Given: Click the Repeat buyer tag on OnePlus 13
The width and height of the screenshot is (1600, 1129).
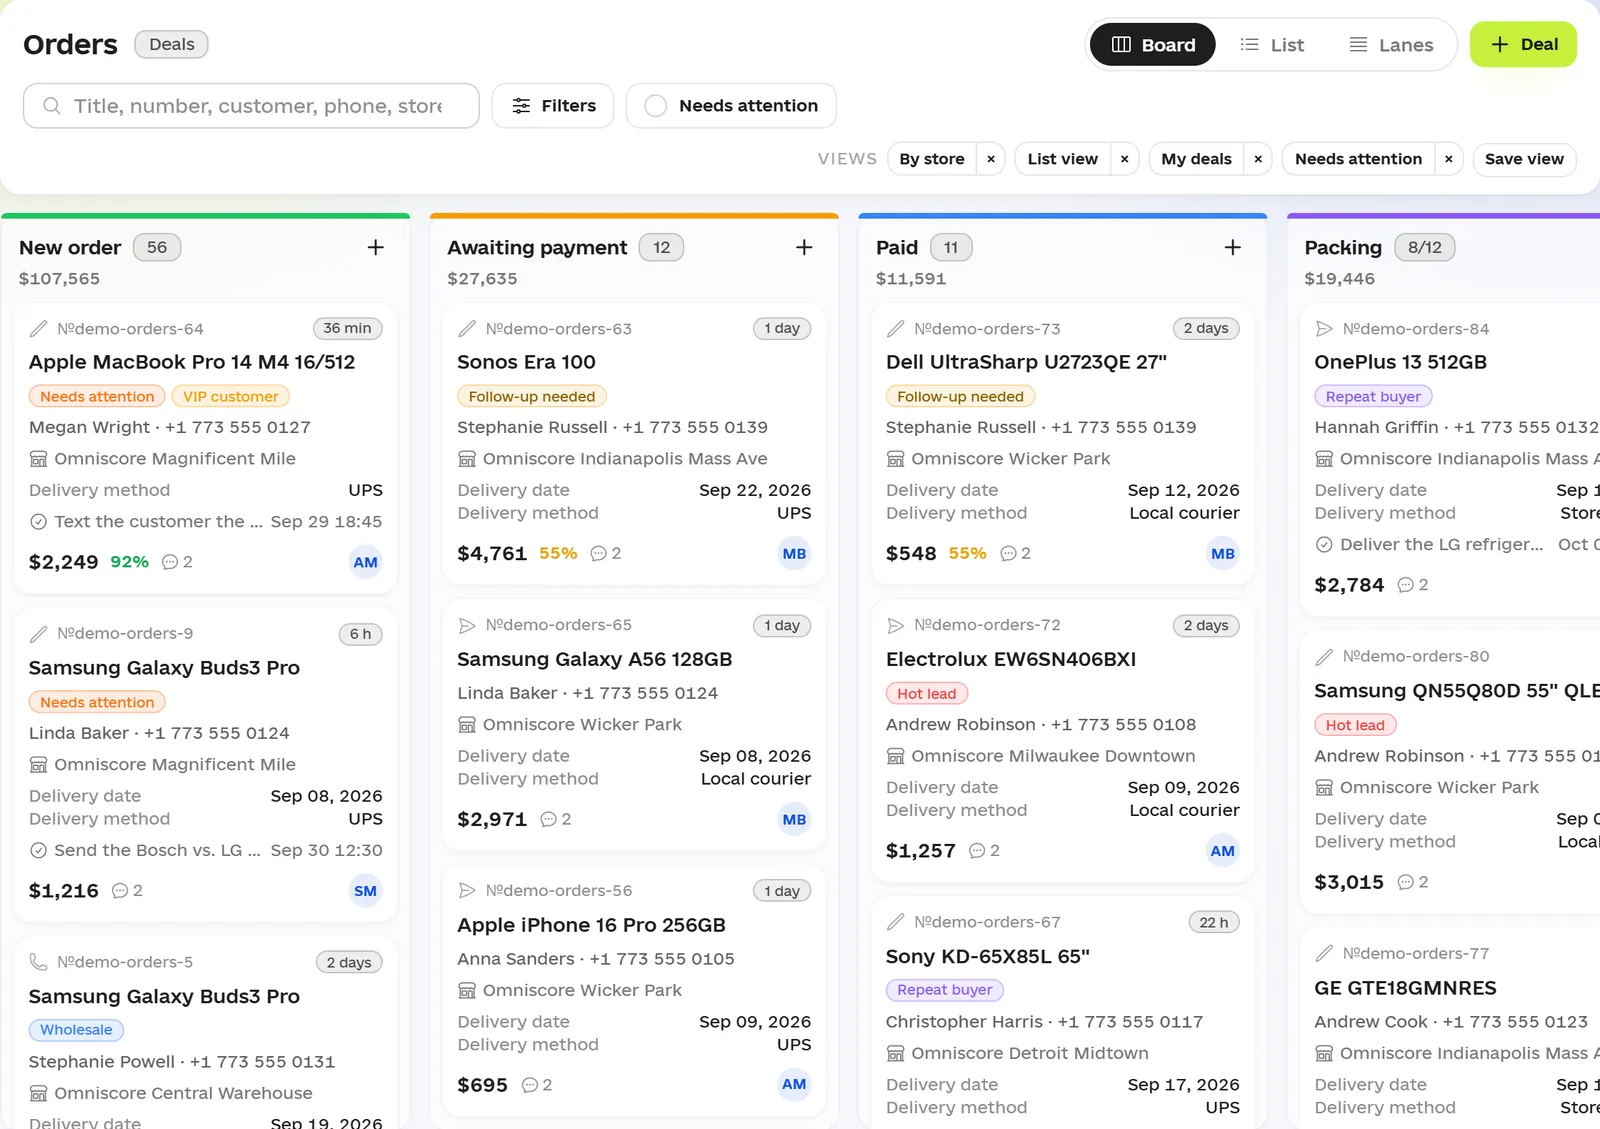Looking at the screenshot, I should [x=1373, y=396].
